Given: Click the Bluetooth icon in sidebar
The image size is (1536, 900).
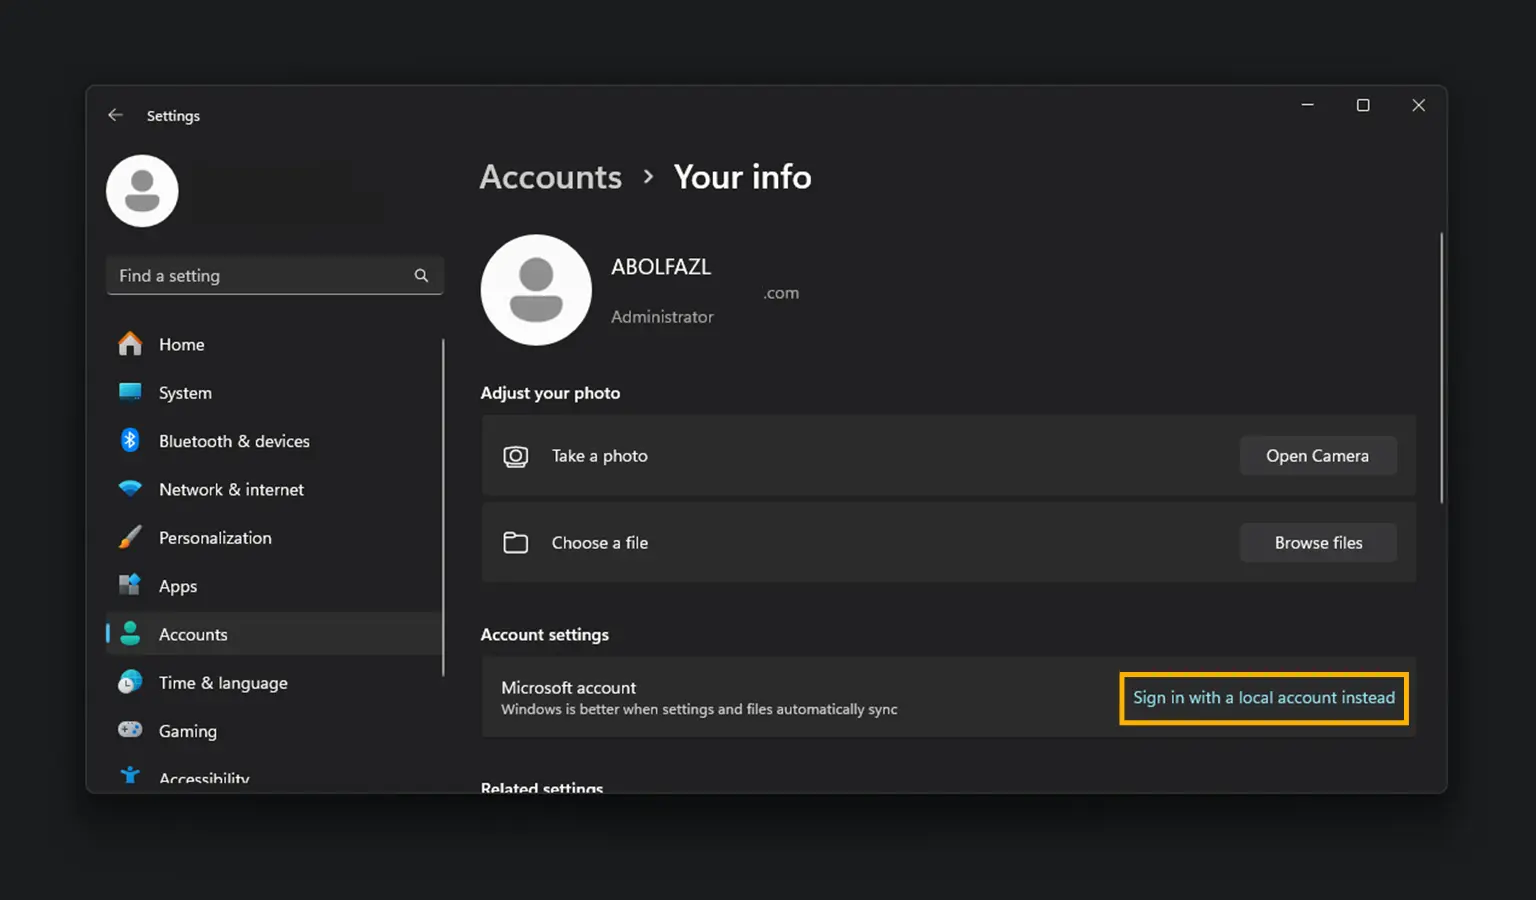Looking at the screenshot, I should (130, 440).
